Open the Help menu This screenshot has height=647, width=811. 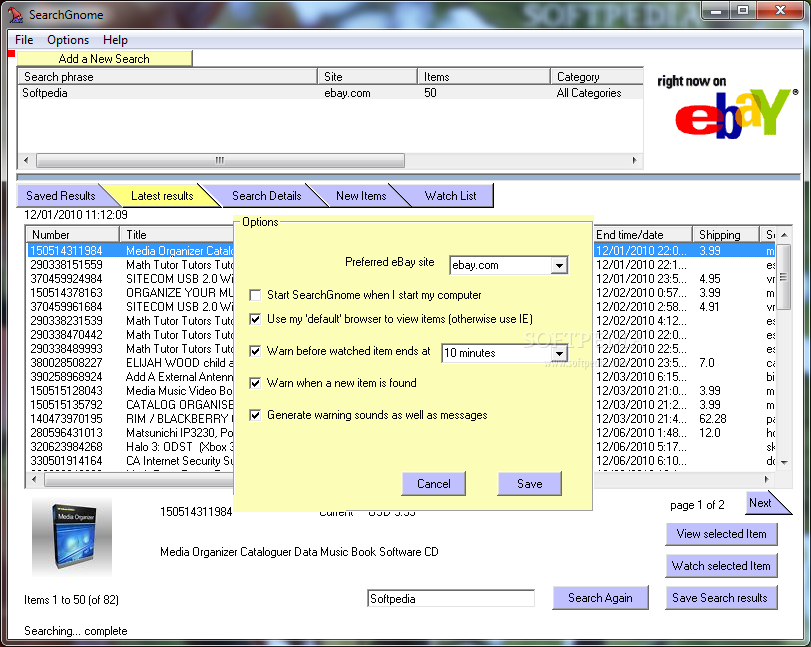pyautogui.click(x=115, y=40)
